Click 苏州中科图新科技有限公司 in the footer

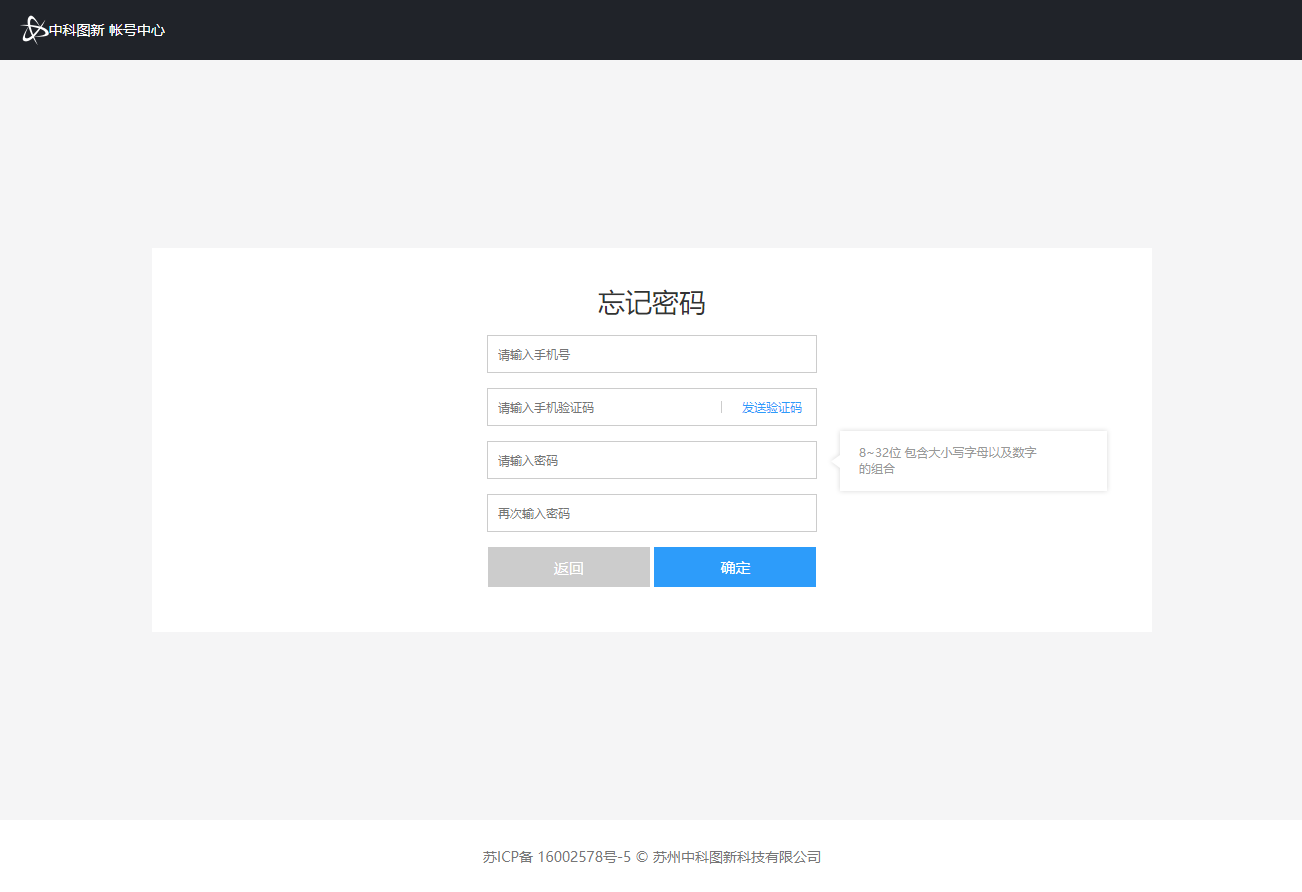737,857
